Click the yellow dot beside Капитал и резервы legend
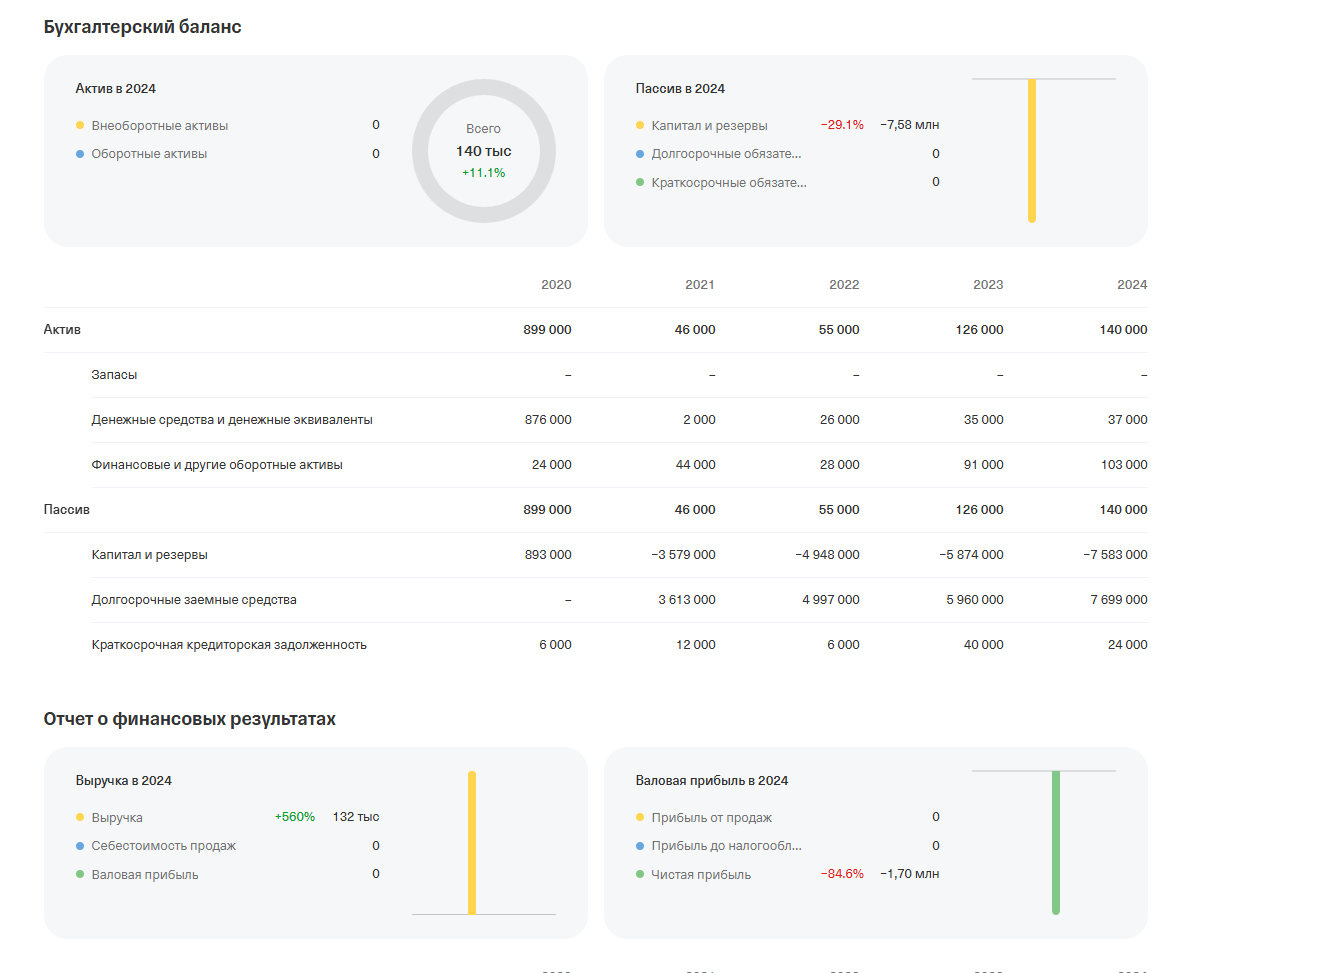The image size is (1337, 973). click(x=640, y=126)
